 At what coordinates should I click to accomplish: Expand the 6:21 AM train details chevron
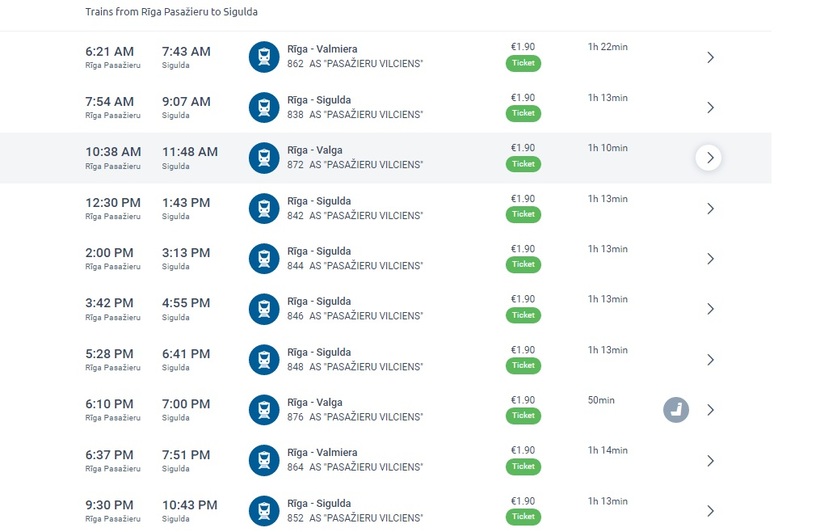(x=710, y=57)
